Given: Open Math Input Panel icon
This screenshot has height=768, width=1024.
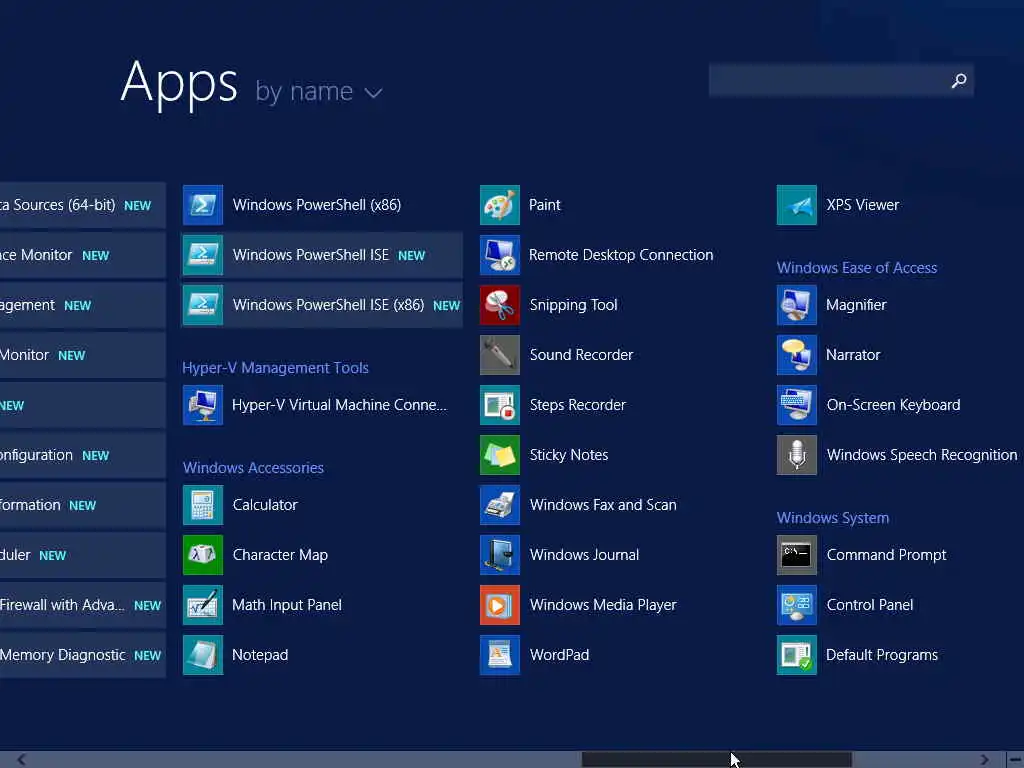Looking at the screenshot, I should [x=202, y=605].
